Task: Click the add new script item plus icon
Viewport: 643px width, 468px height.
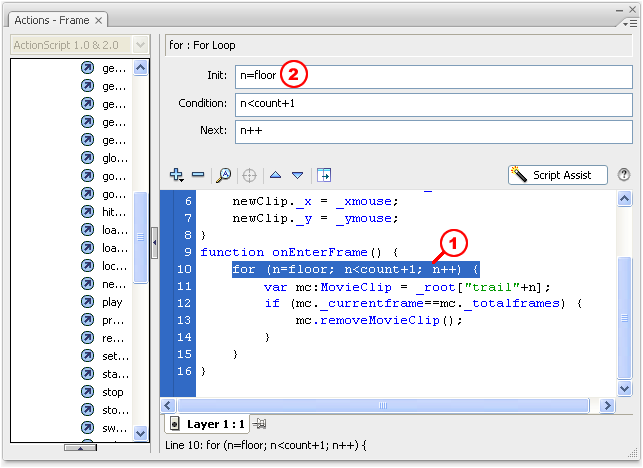Action: [177, 175]
